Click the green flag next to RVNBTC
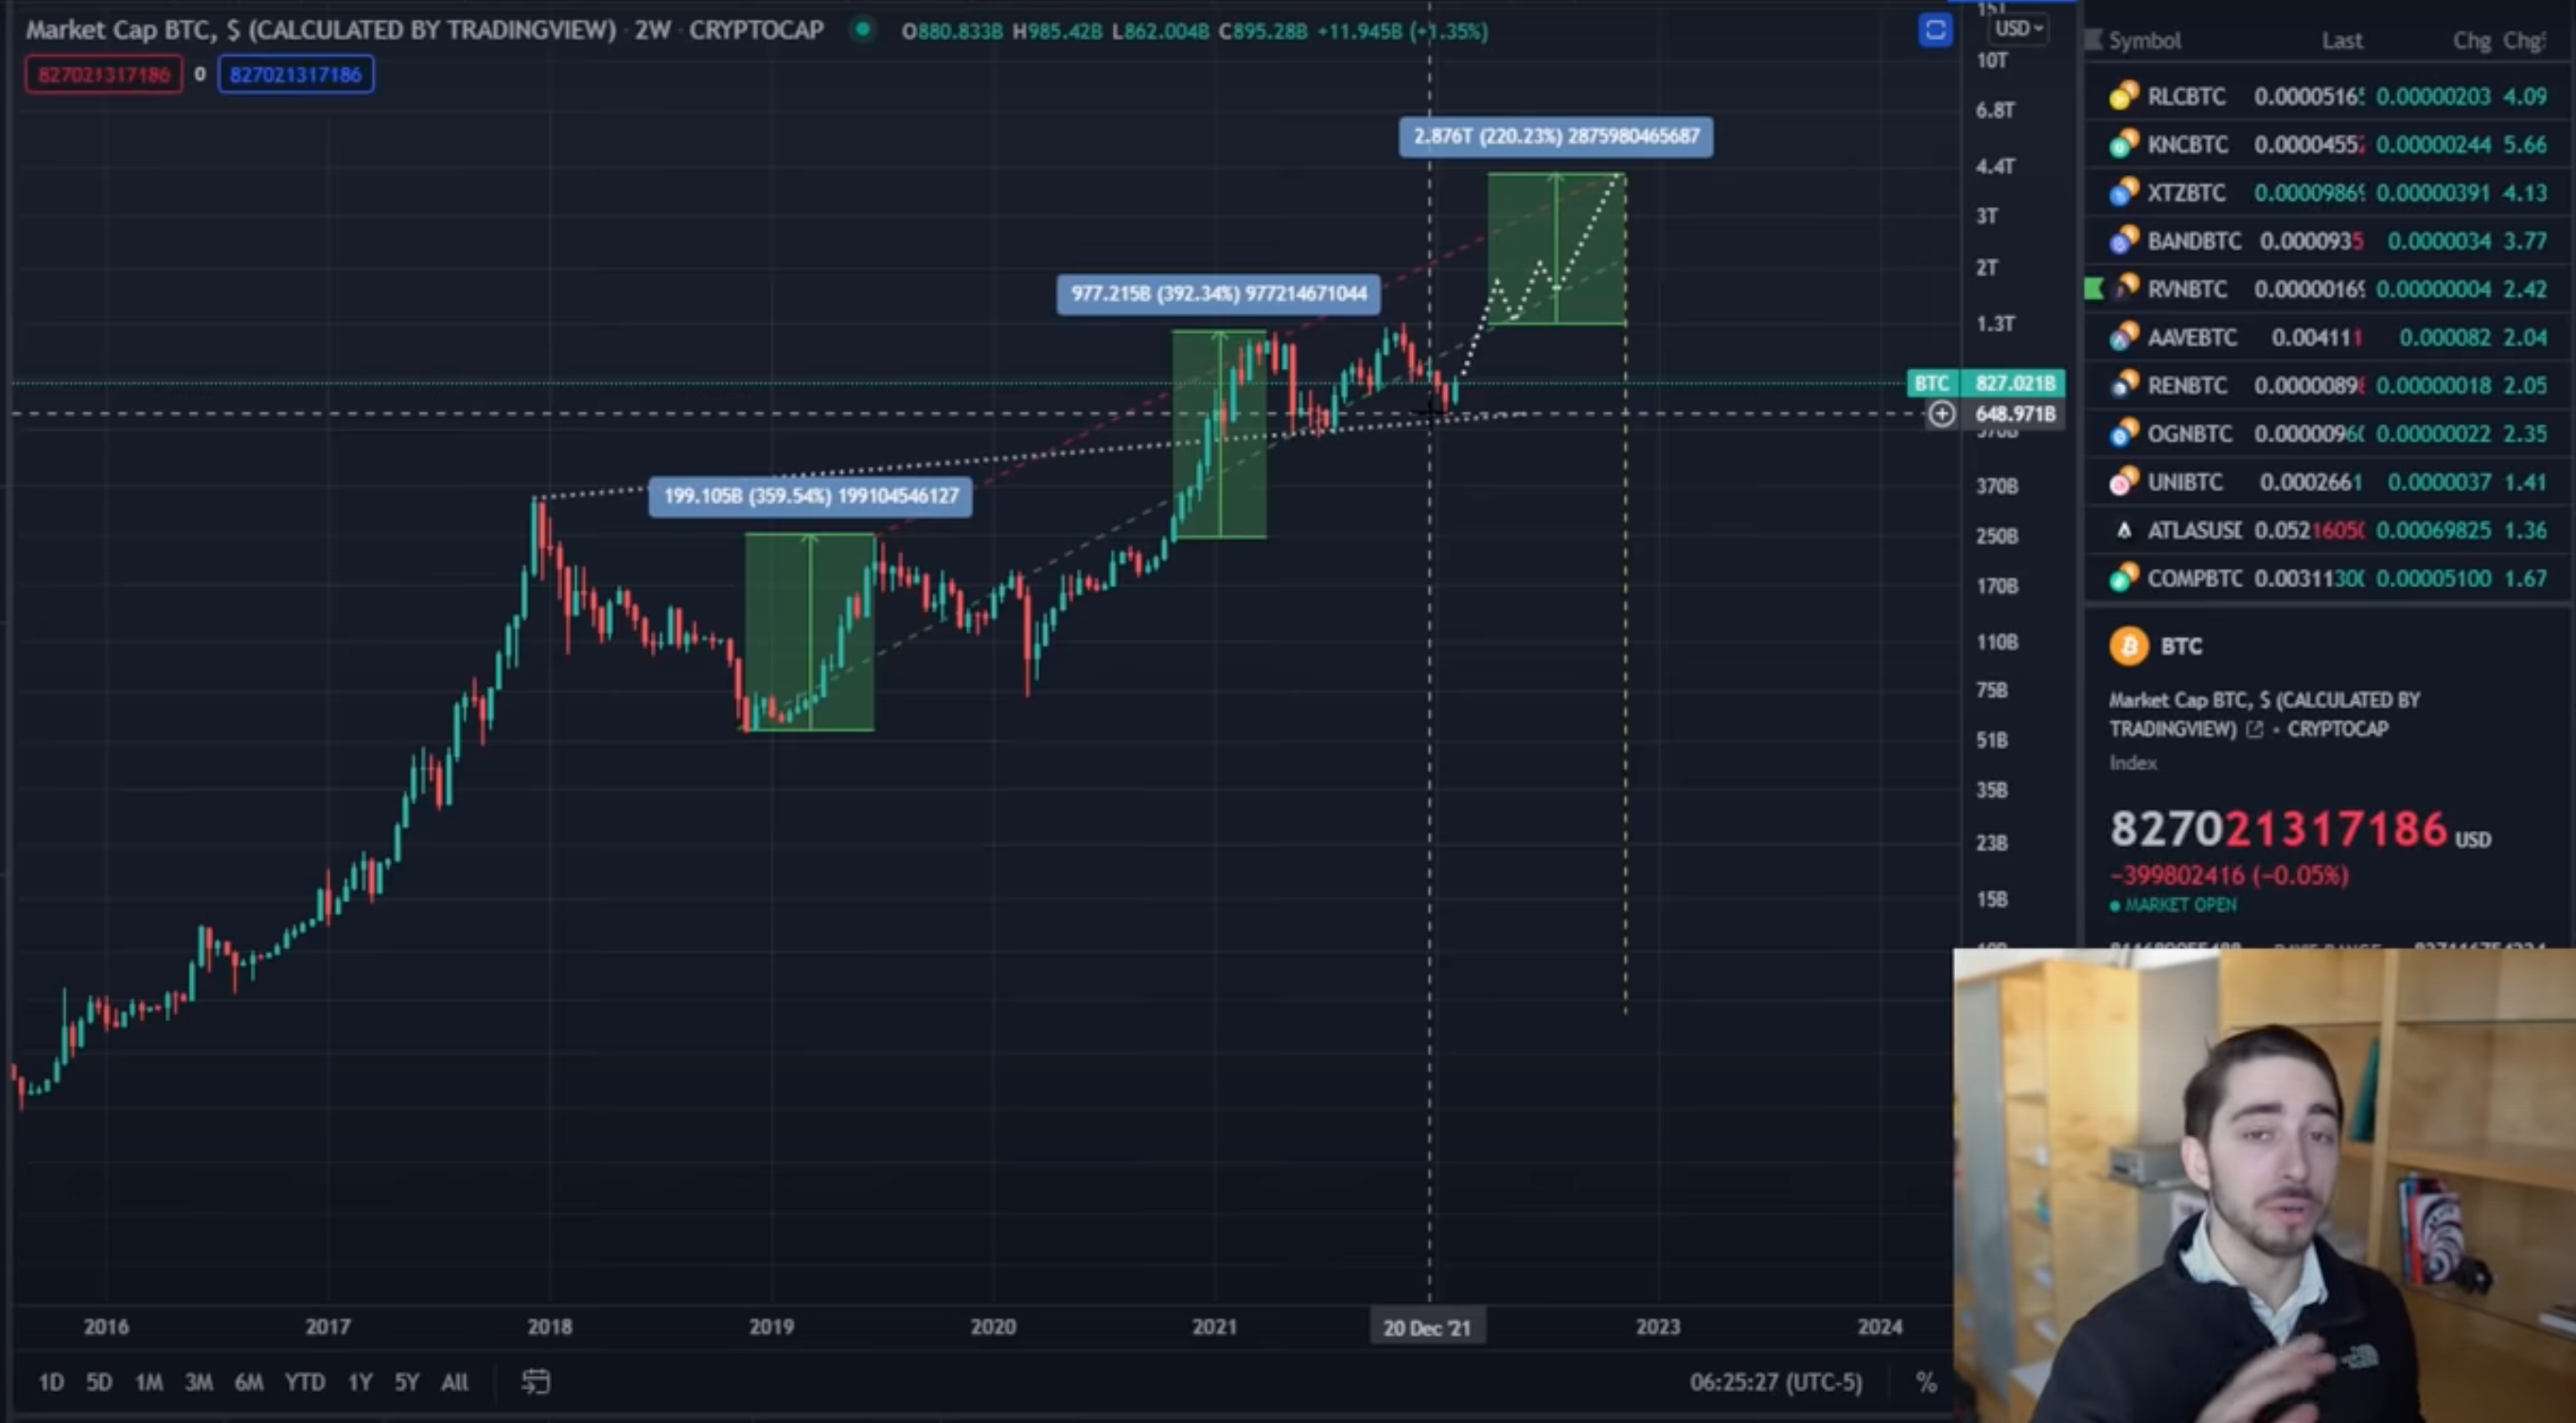 click(2094, 289)
